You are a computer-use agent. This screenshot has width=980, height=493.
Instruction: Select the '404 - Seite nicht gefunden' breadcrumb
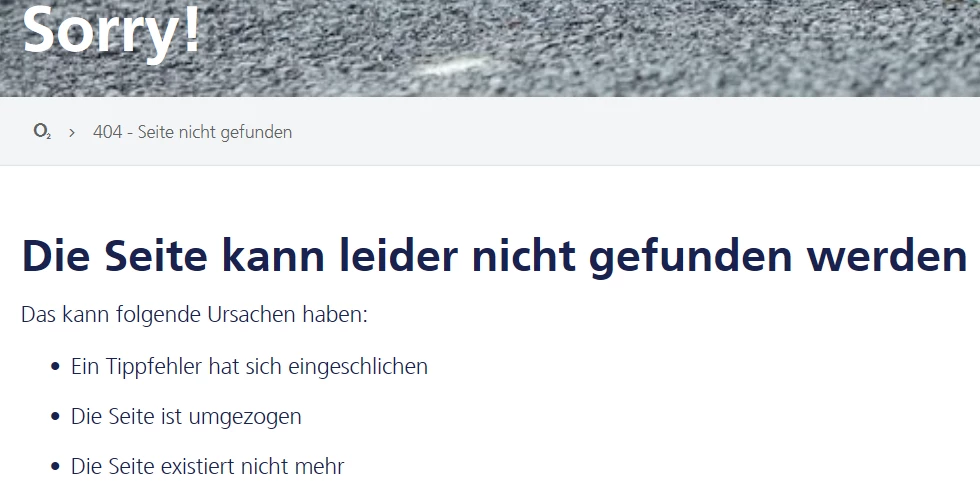point(192,132)
